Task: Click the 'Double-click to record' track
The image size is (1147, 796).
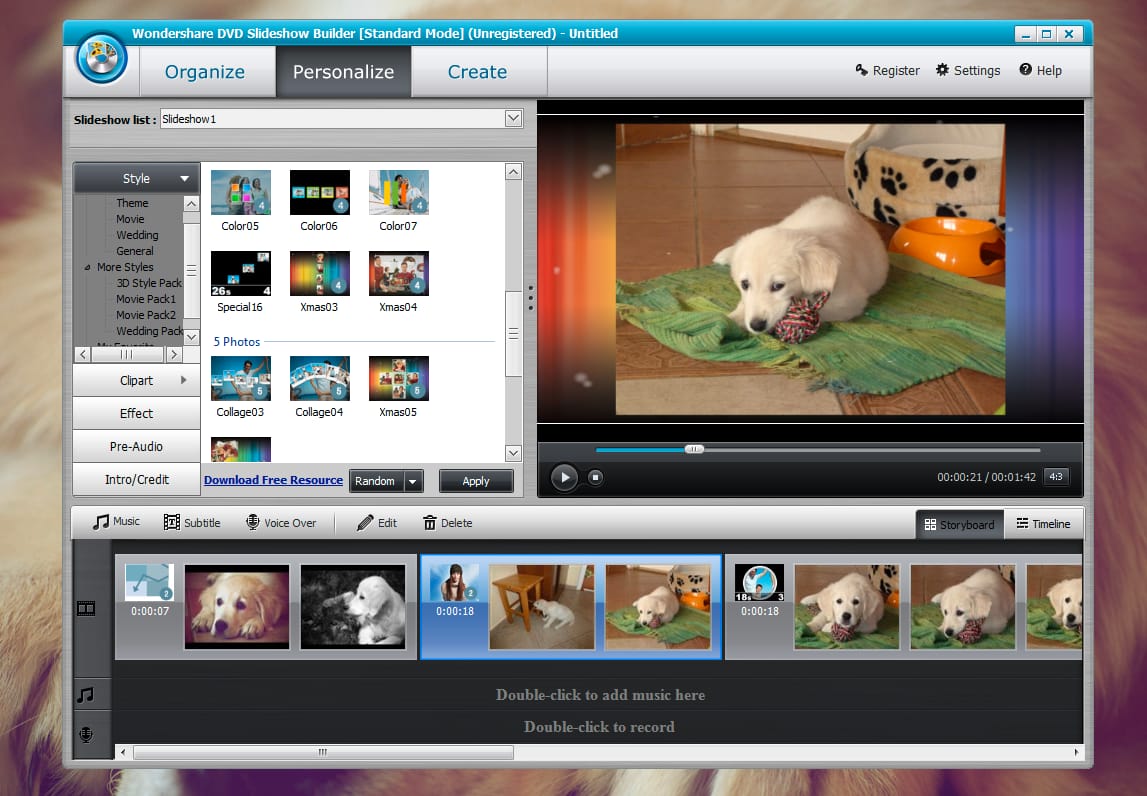Action: (600, 726)
